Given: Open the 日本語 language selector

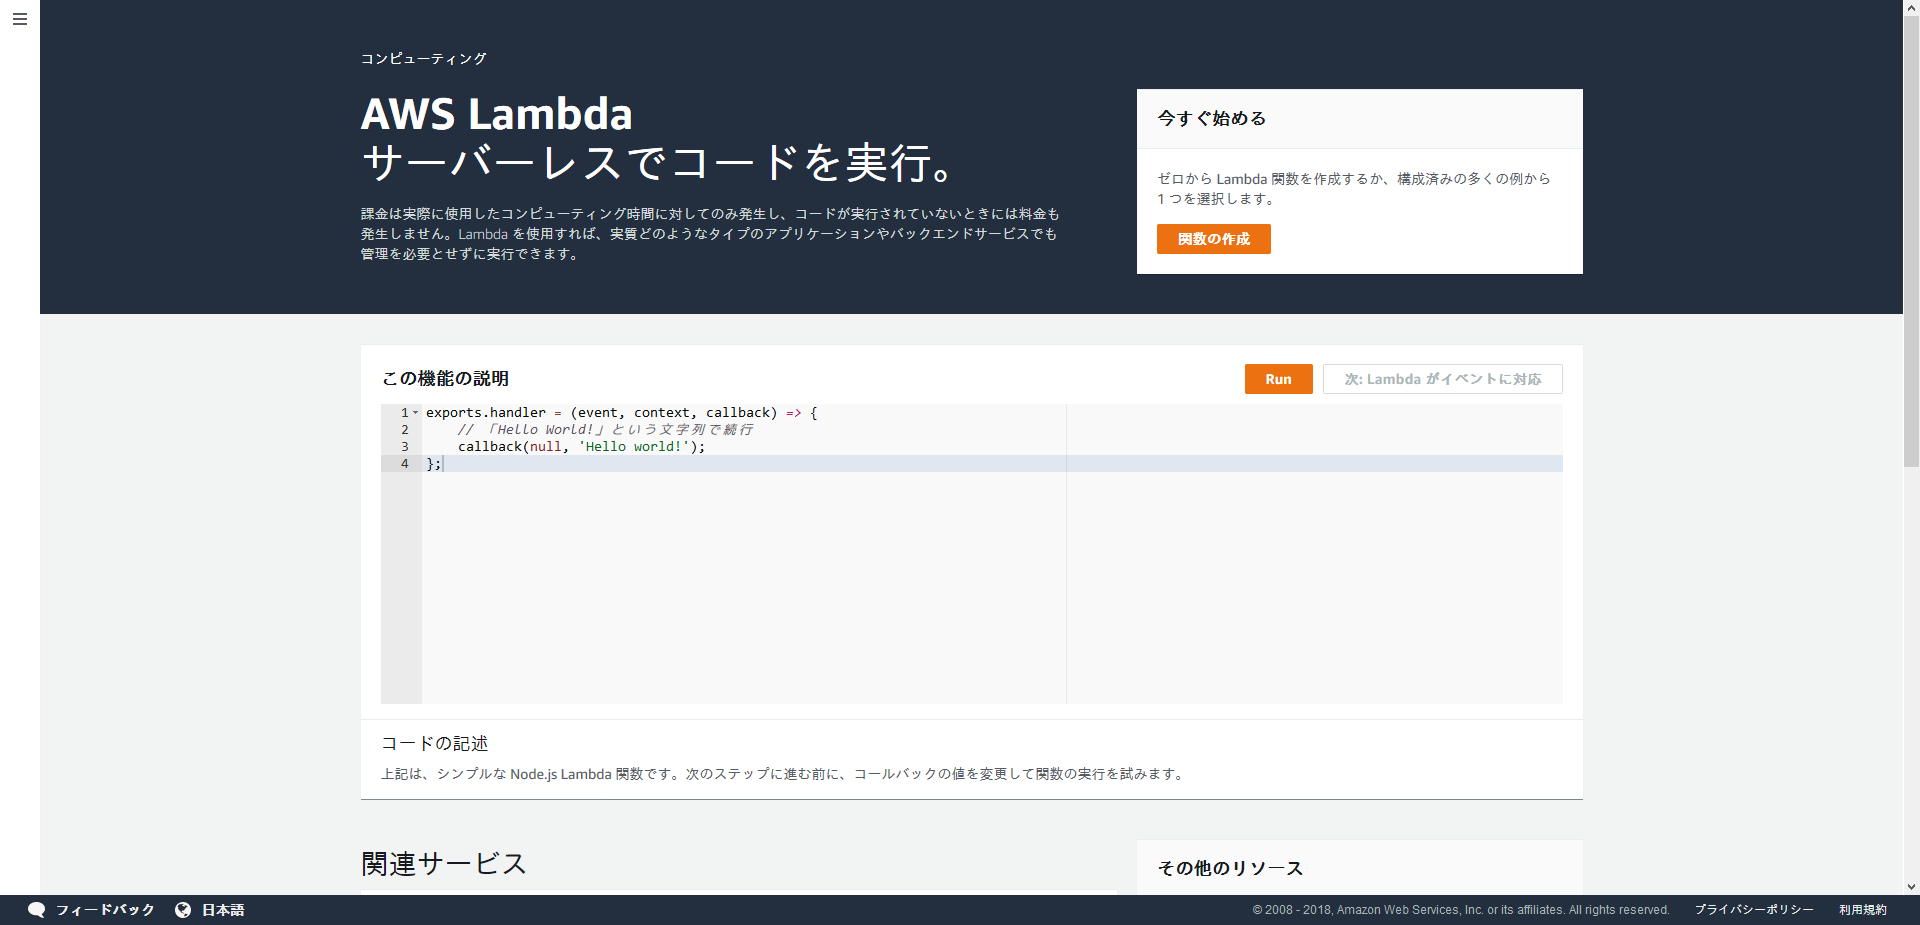Looking at the screenshot, I should coord(223,910).
